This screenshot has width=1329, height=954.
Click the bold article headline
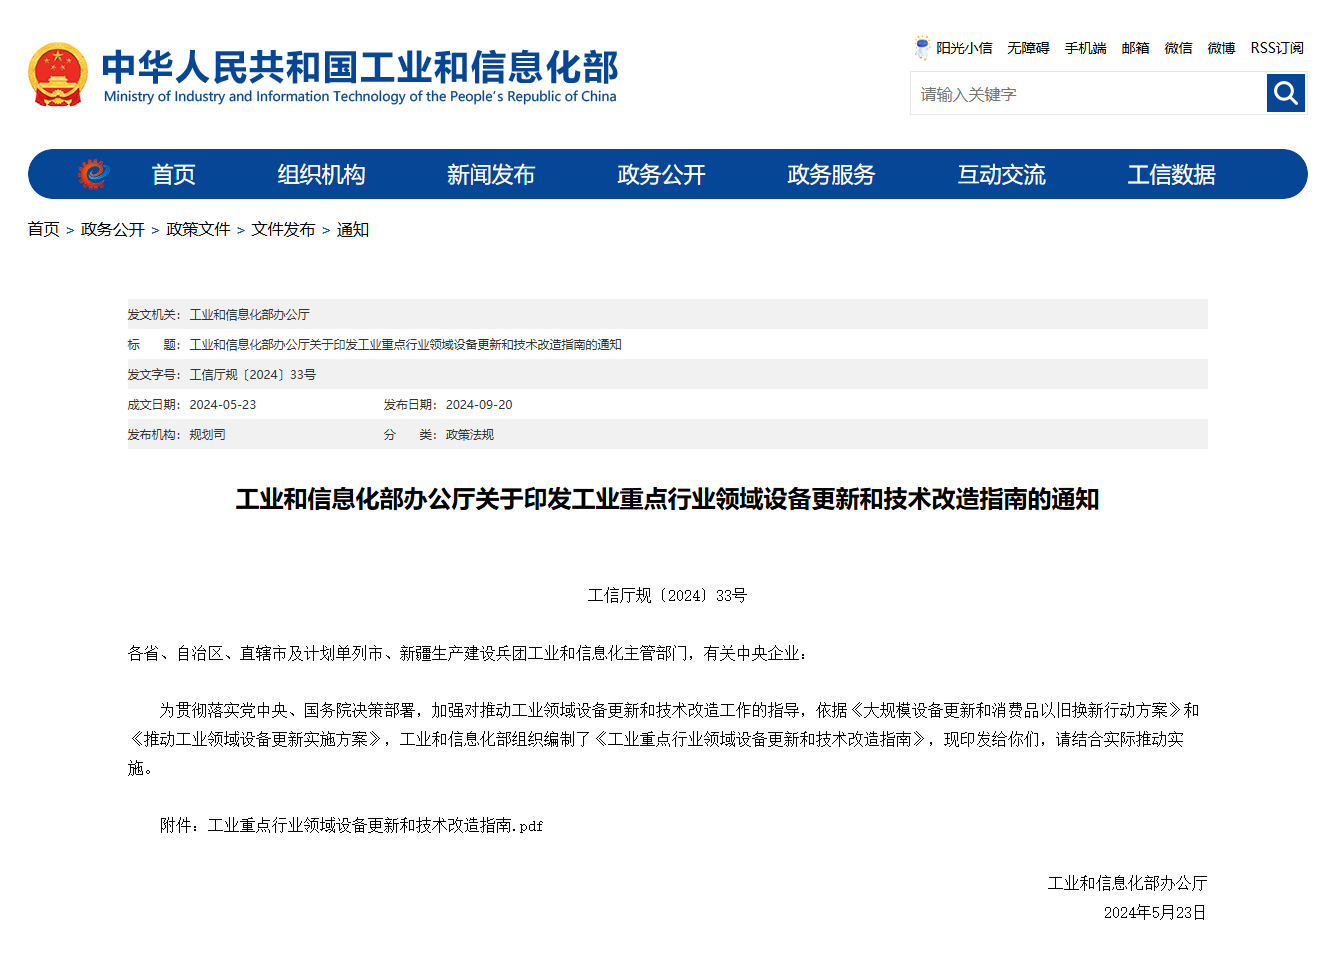pos(667,499)
